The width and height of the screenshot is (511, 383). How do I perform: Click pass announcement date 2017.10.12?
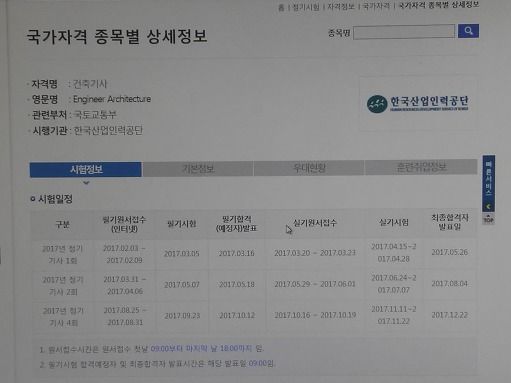(237, 315)
